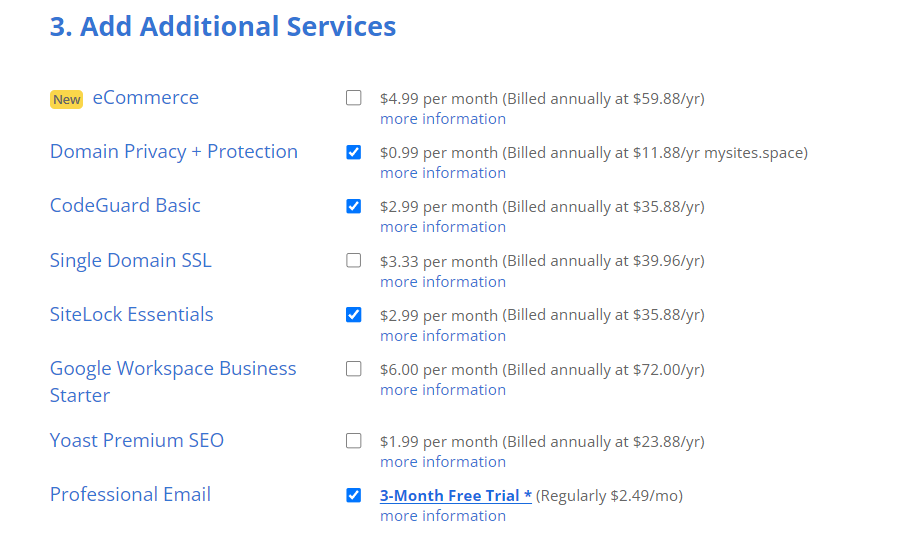Click more information under Single Domain SSL
This screenshot has height=556, width=901.
pyautogui.click(x=443, y=282)
